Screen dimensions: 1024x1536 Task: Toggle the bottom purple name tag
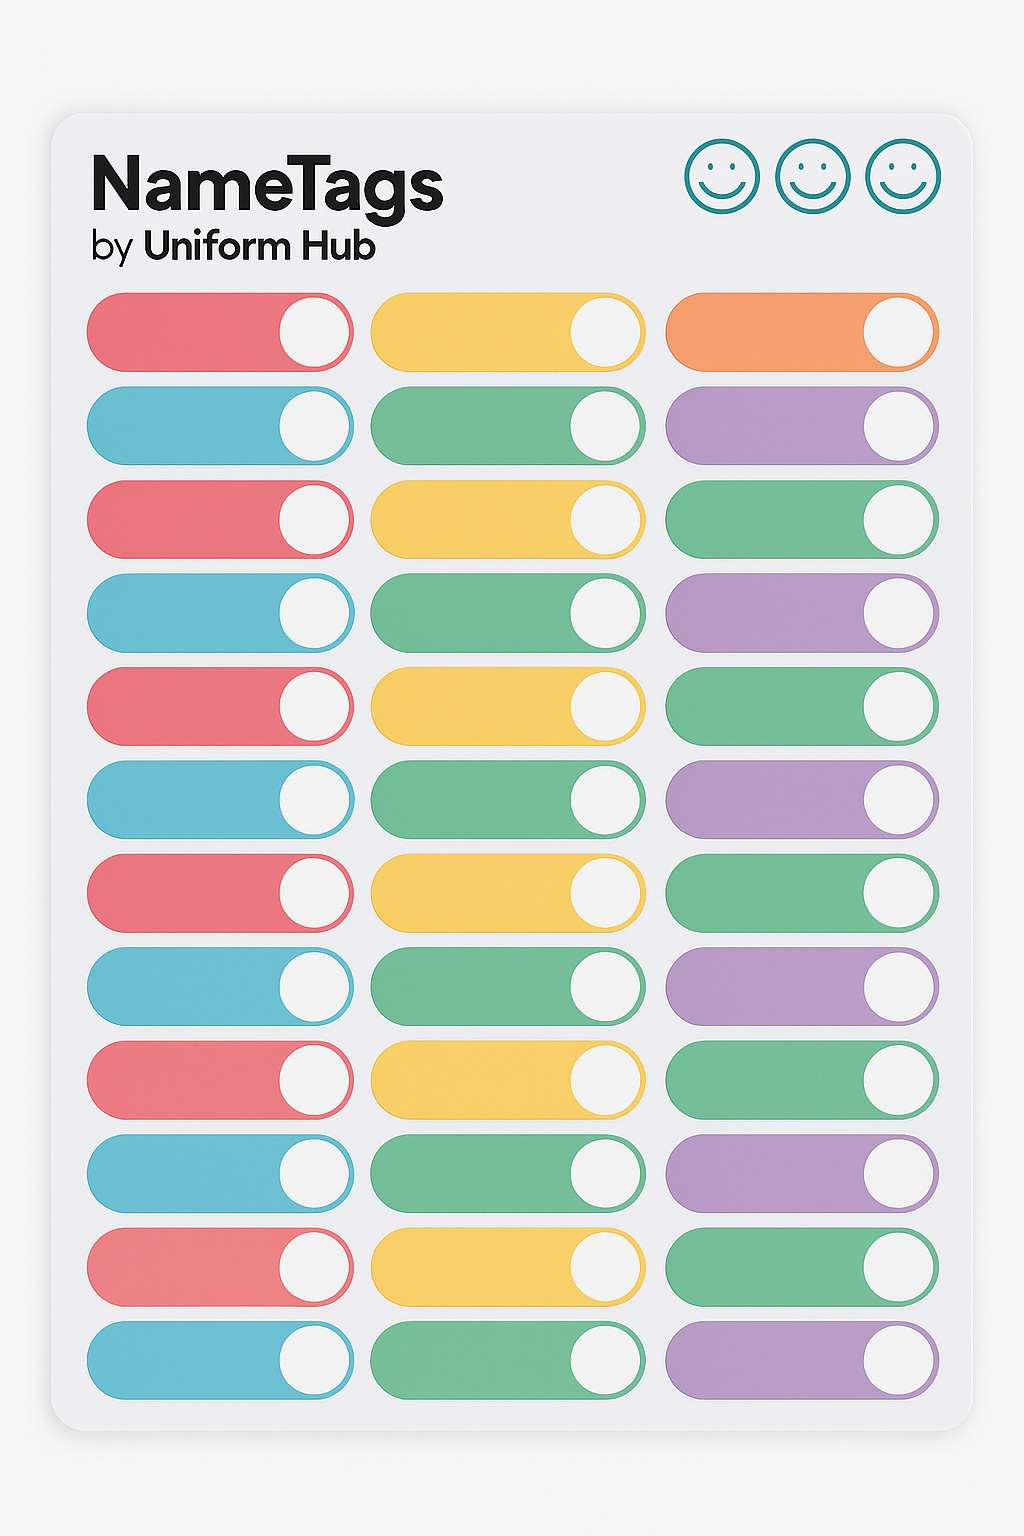click(x=802, y=1360)
